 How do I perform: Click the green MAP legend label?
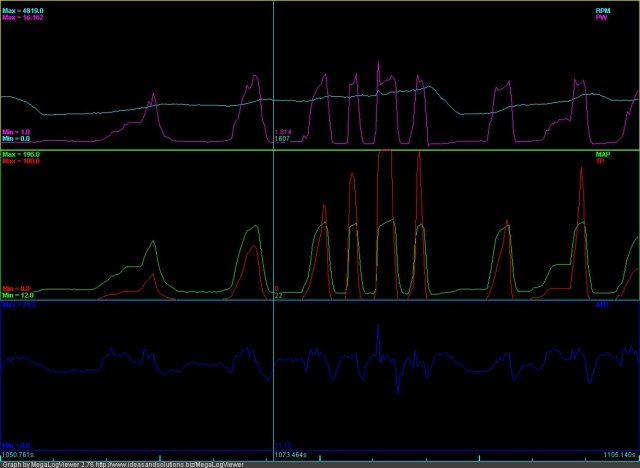pyautogui.click(x=601, y=155)
